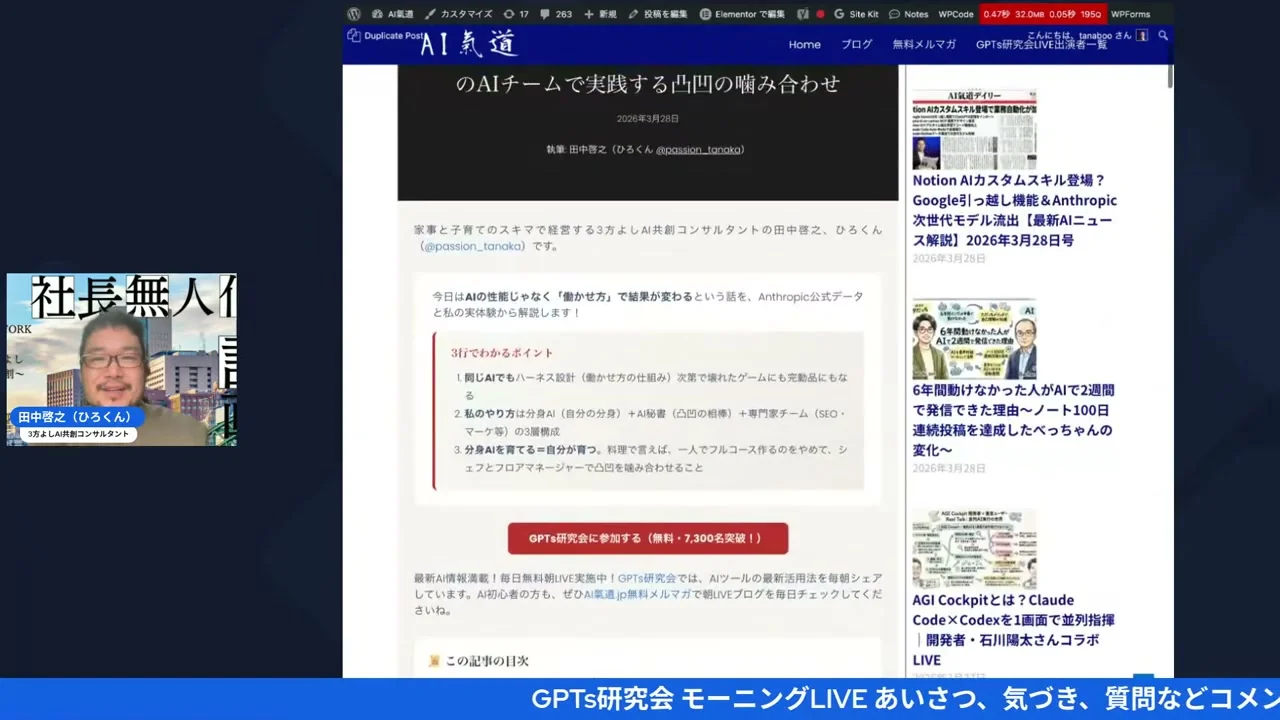Open the @passion_tanaka author link
Image resolution: width=1280 pixels, height=720 pixels.
699,149
